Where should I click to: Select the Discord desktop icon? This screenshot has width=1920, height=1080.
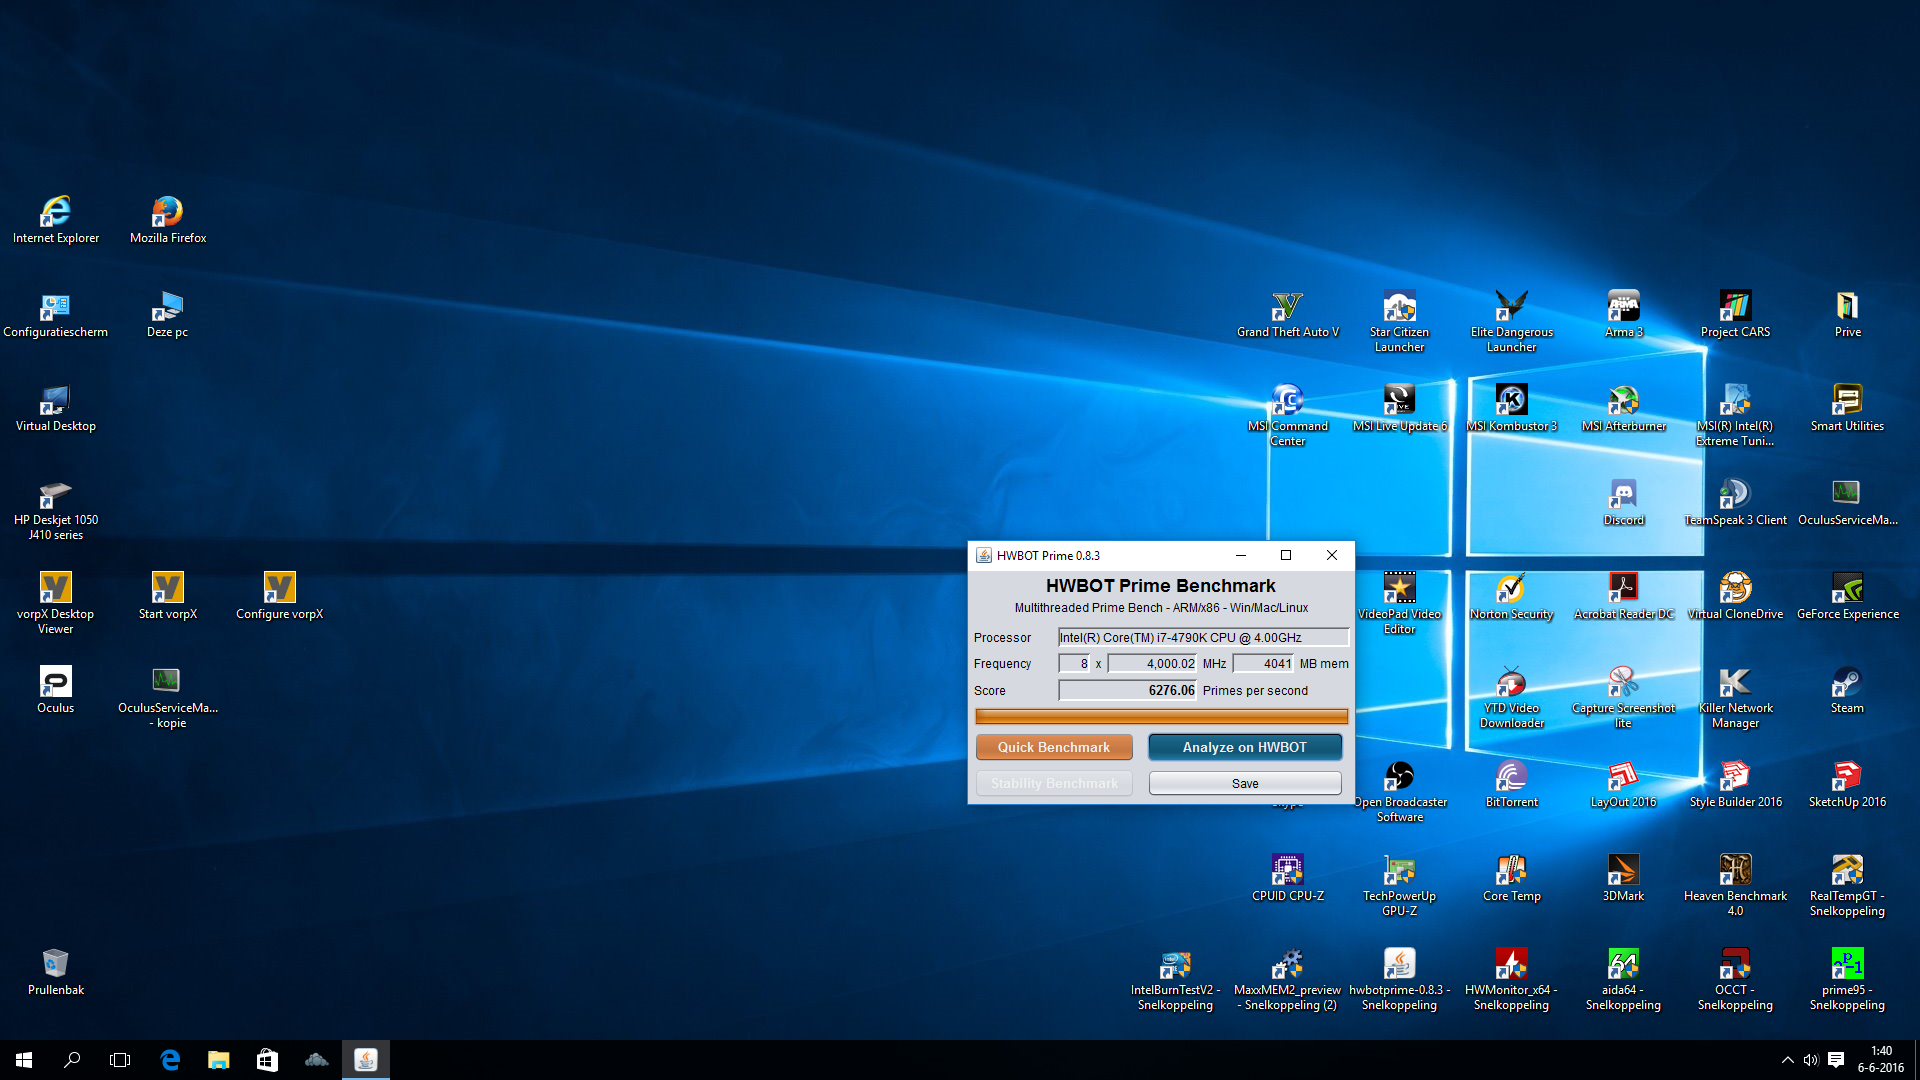pyautogui.click(x=1624, y=502)
